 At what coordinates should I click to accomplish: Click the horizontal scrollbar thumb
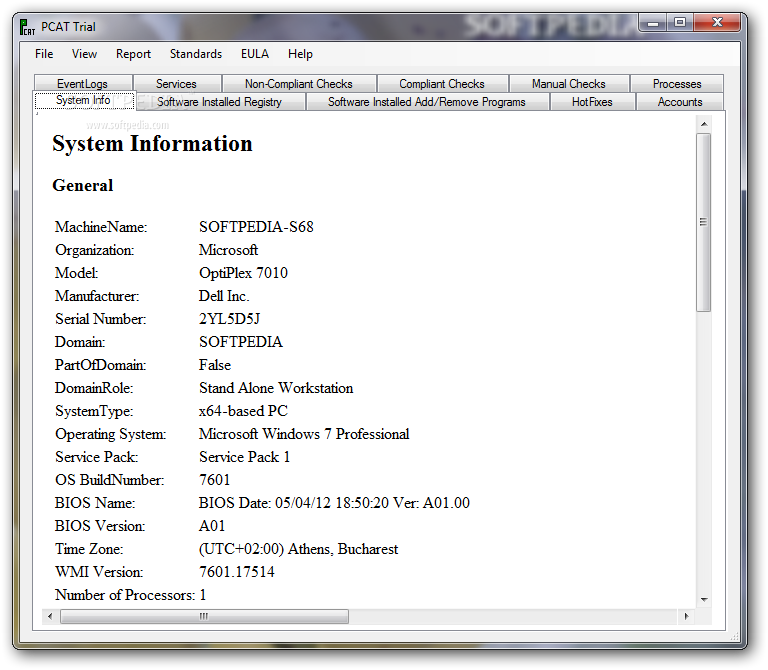(204, 616)
